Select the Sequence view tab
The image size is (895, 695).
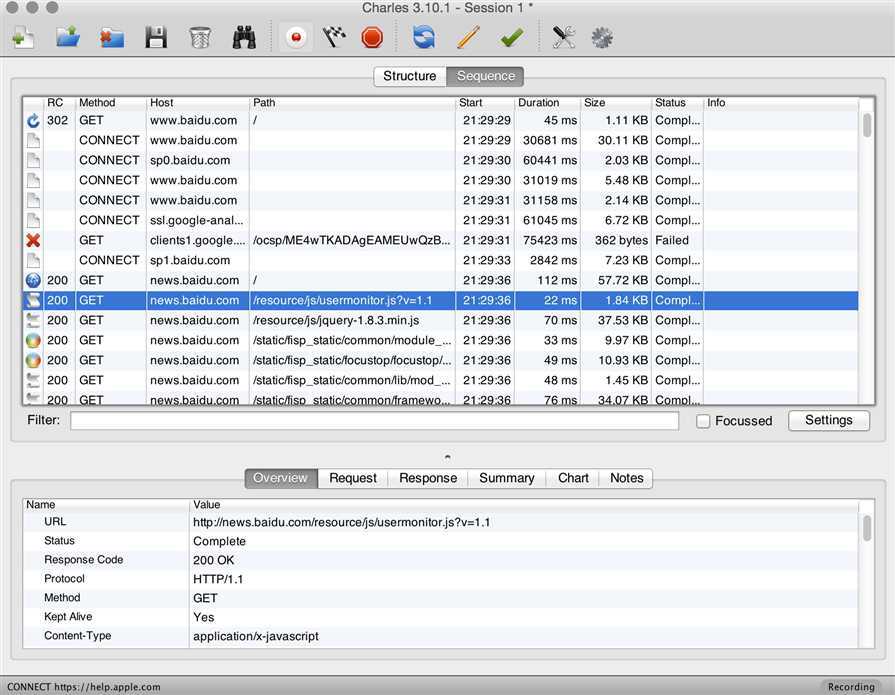[x=486, y=76]
